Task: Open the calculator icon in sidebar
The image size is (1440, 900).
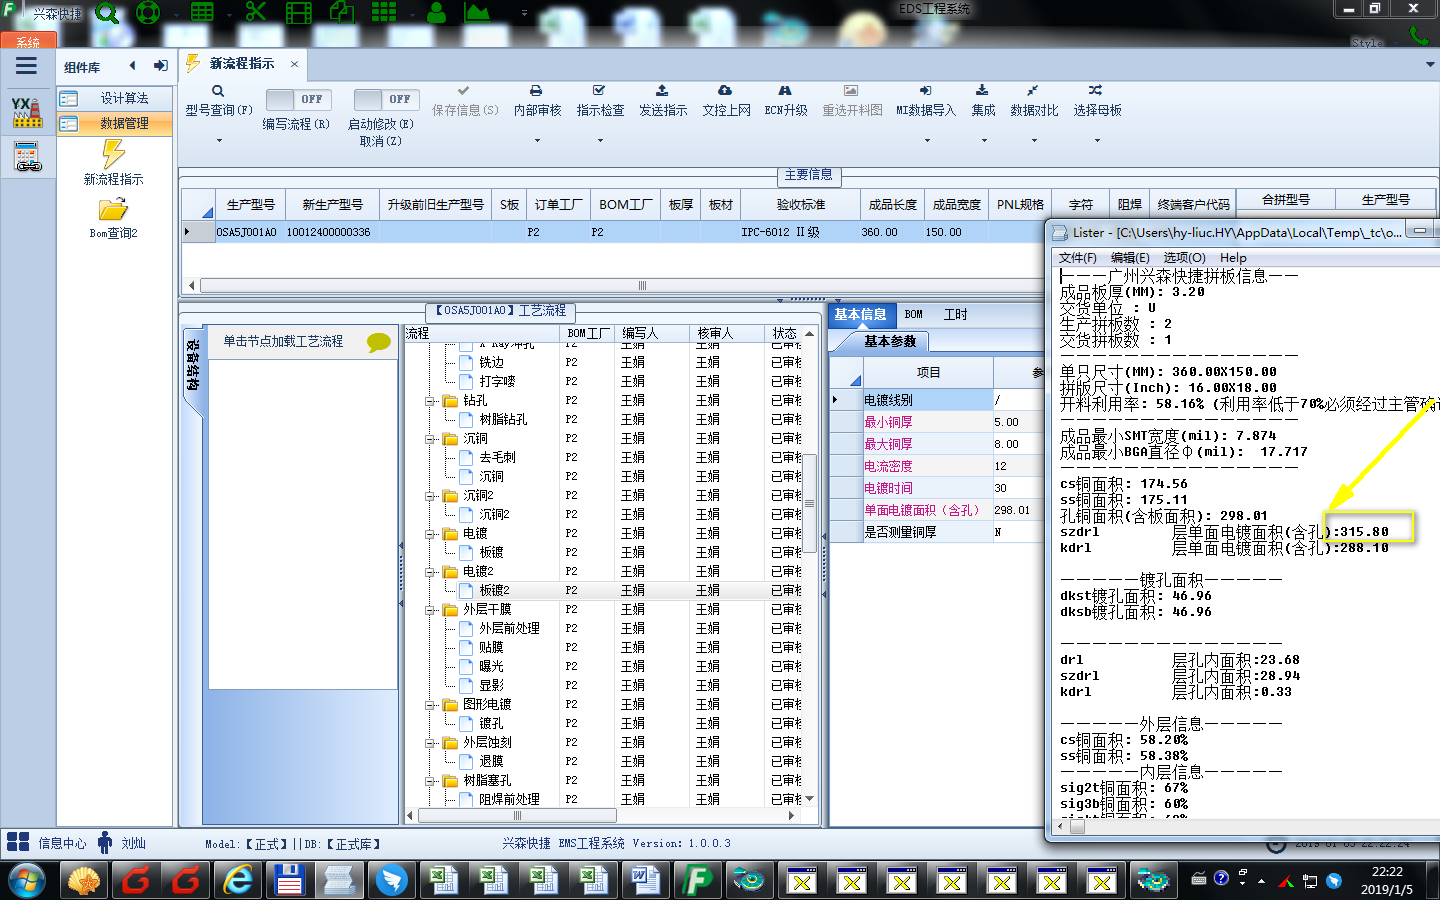Action: click(27, 157)
